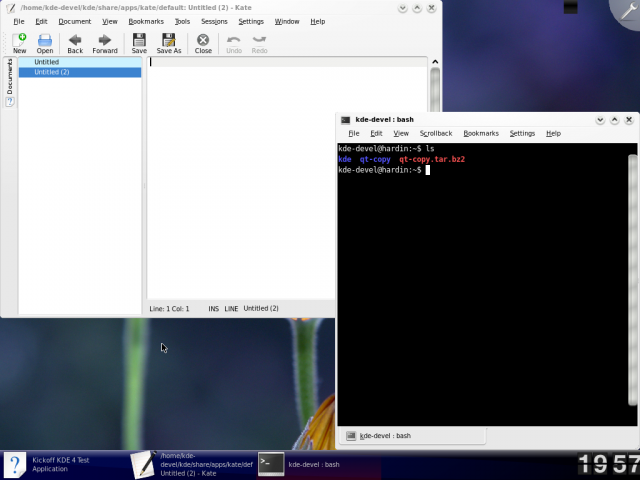Click the Close document toolbar icon
The width and height of the screenshot is (640, 480).
[x=203, y=43]
